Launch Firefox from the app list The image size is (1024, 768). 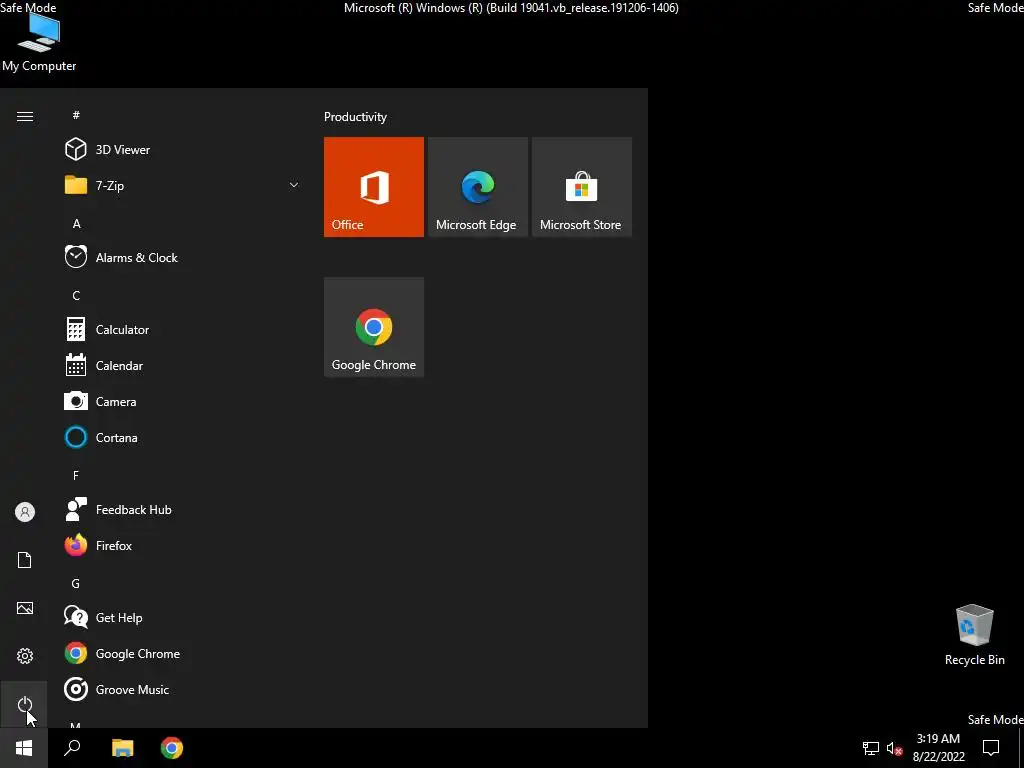(183, 545)
